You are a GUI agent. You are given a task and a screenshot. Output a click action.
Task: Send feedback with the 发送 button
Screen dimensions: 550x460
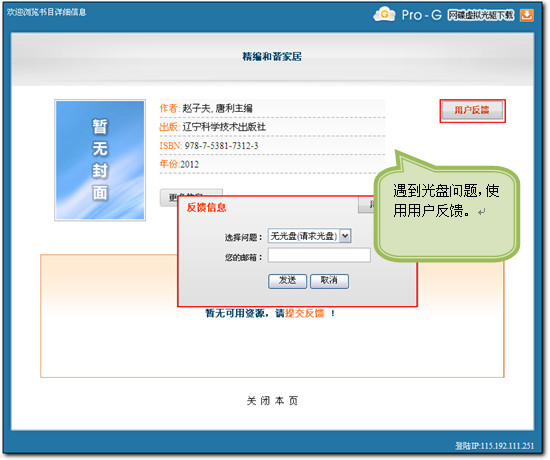point(287,281)
